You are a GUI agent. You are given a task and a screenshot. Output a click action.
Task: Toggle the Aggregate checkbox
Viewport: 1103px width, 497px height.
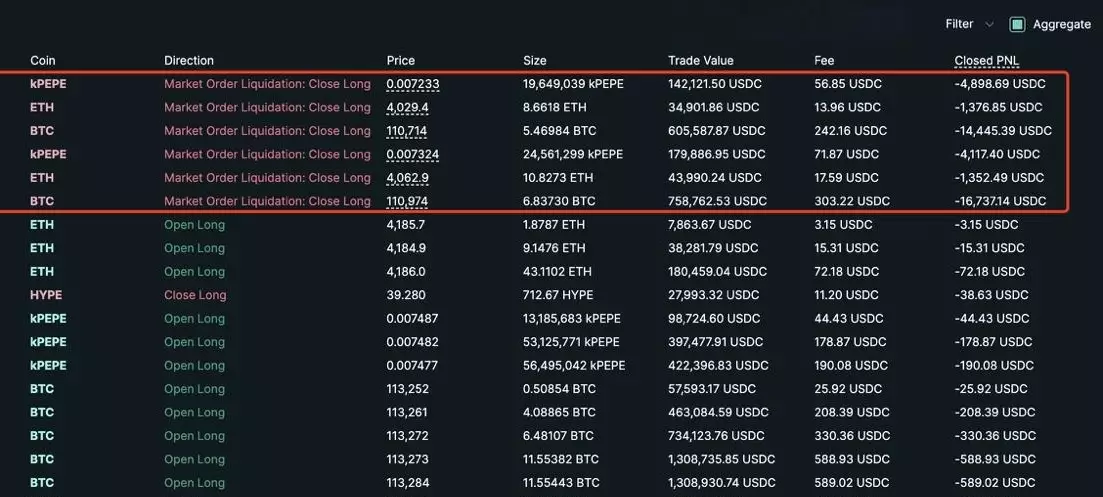tap(1017, 24)
